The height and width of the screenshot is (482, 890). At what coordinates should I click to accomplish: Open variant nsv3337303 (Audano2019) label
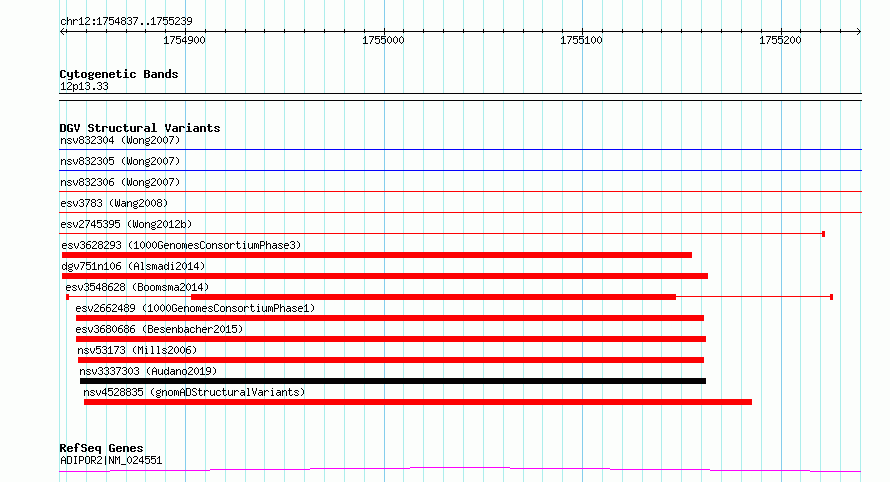[x=148, y=371]
